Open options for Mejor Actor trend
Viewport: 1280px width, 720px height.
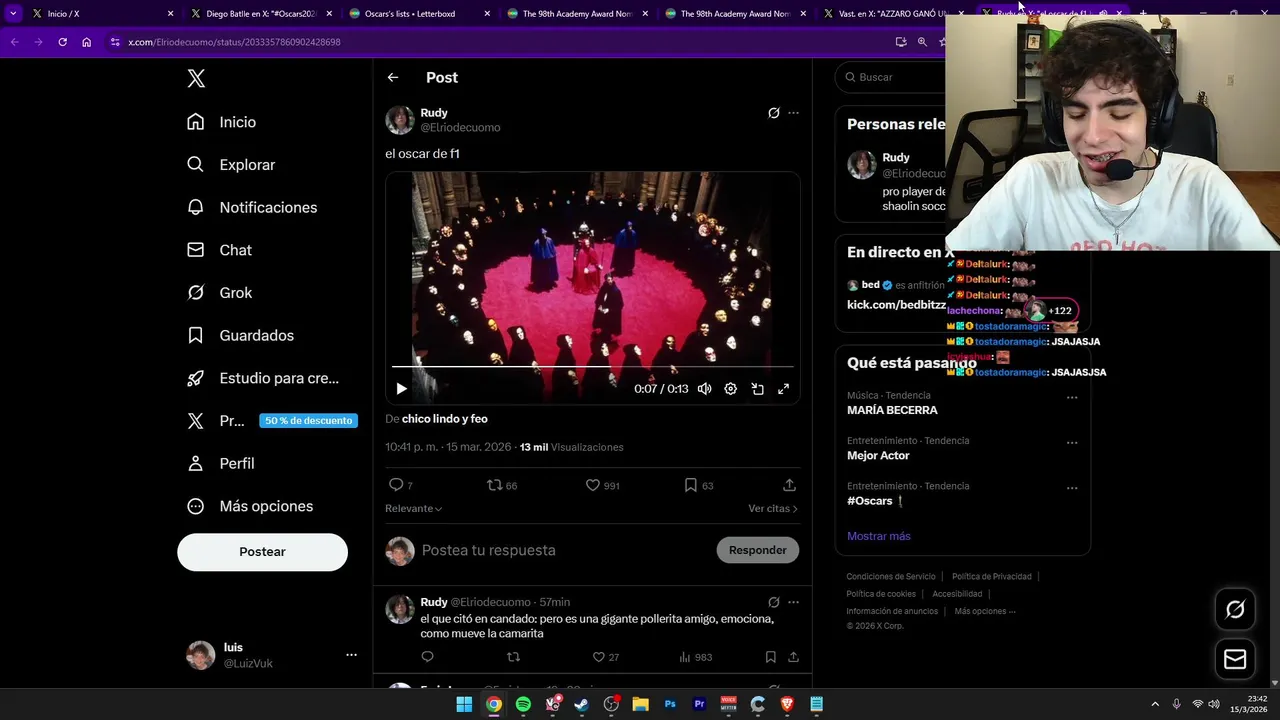tap(1072, 442)
